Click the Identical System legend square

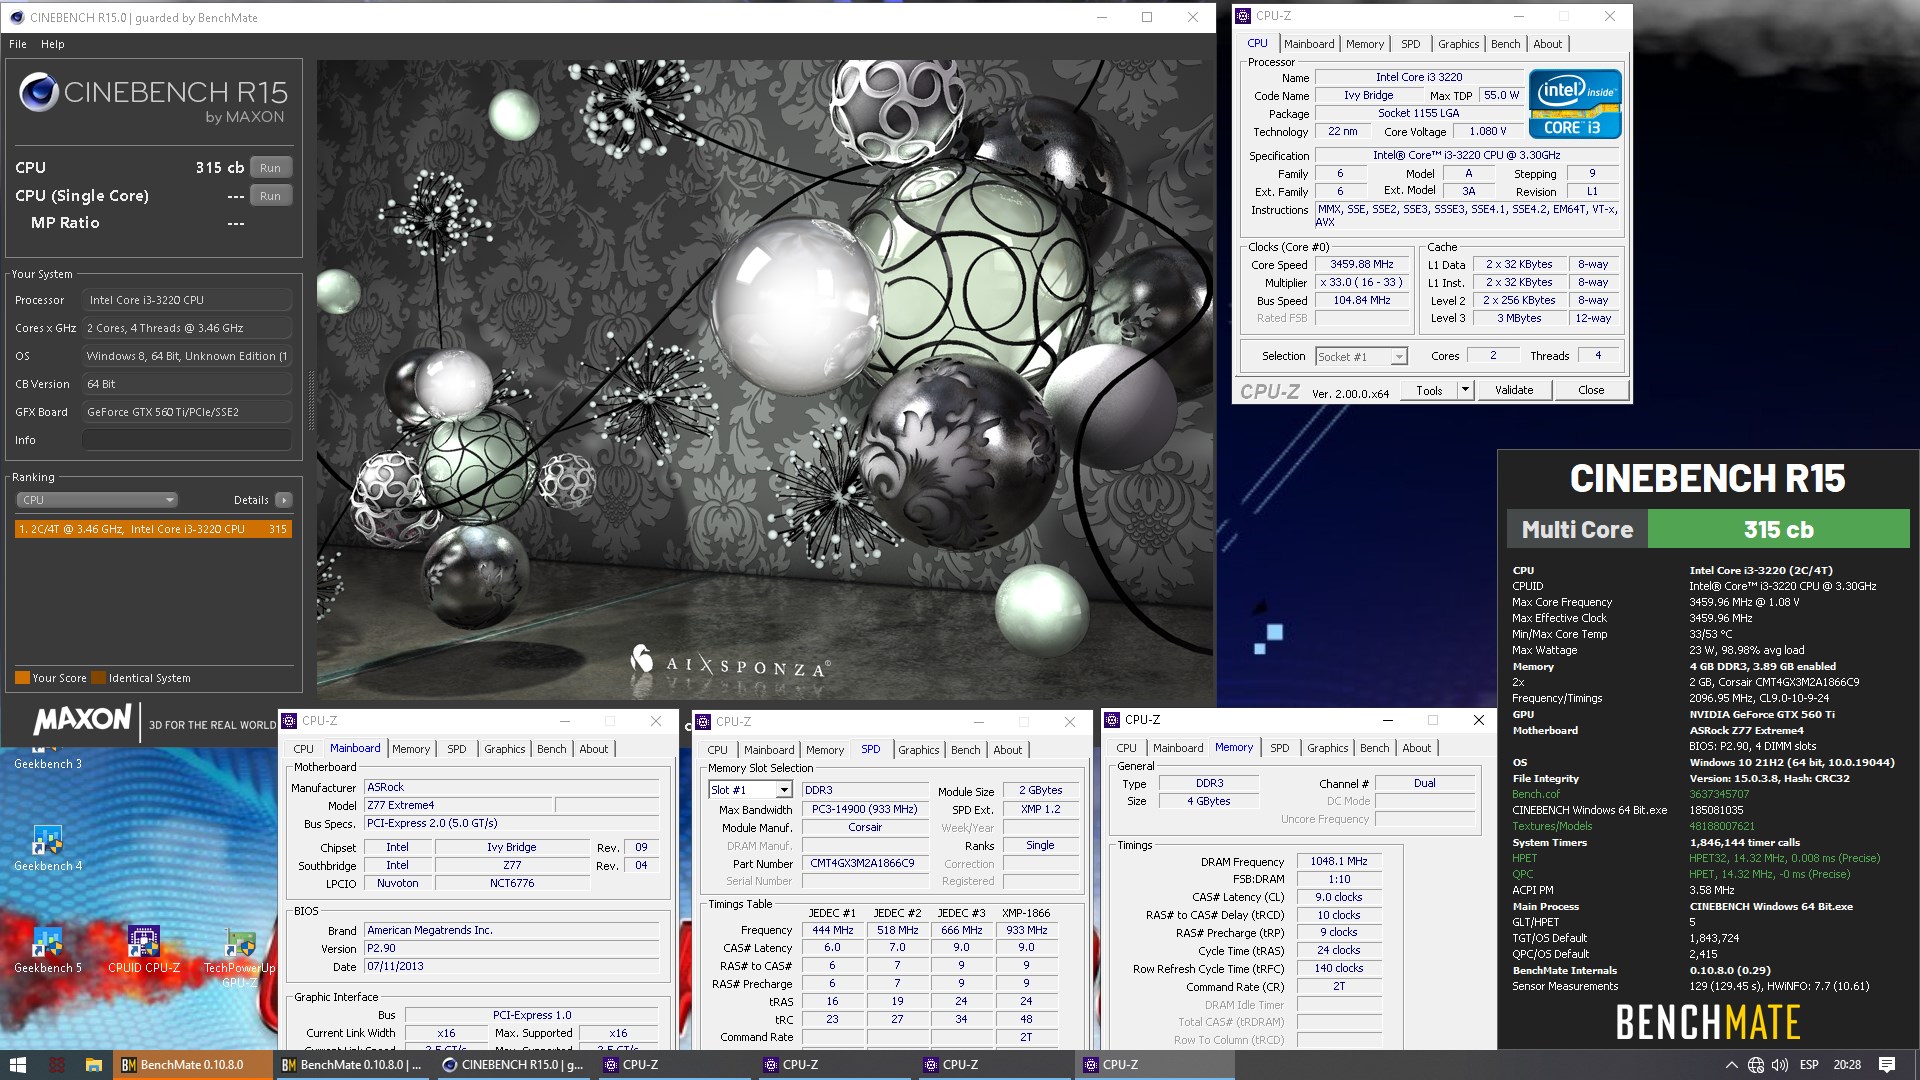point(99,678)
